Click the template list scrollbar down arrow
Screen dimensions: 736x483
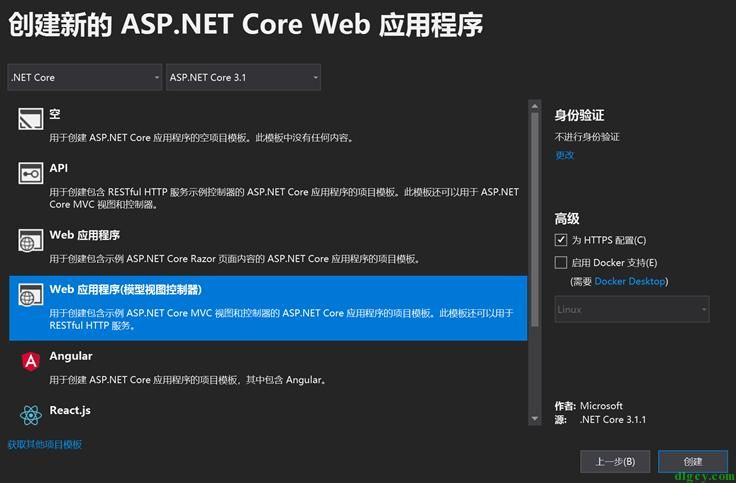[x=535, y=418]
